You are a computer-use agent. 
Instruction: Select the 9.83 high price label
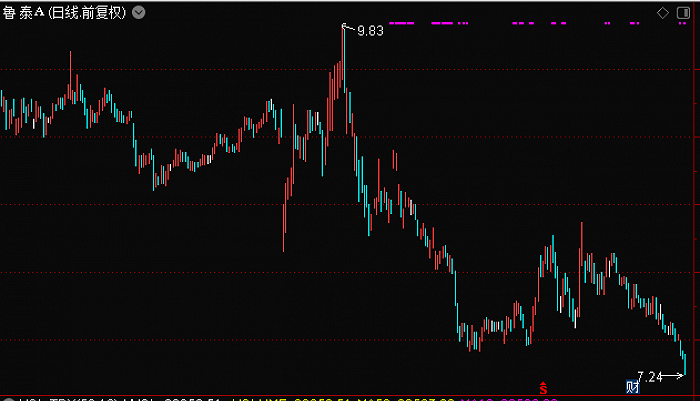point(370,31)
